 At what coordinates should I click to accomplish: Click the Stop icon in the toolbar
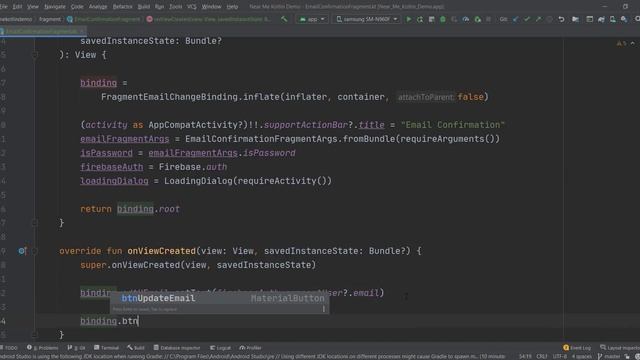coord(489,19)
